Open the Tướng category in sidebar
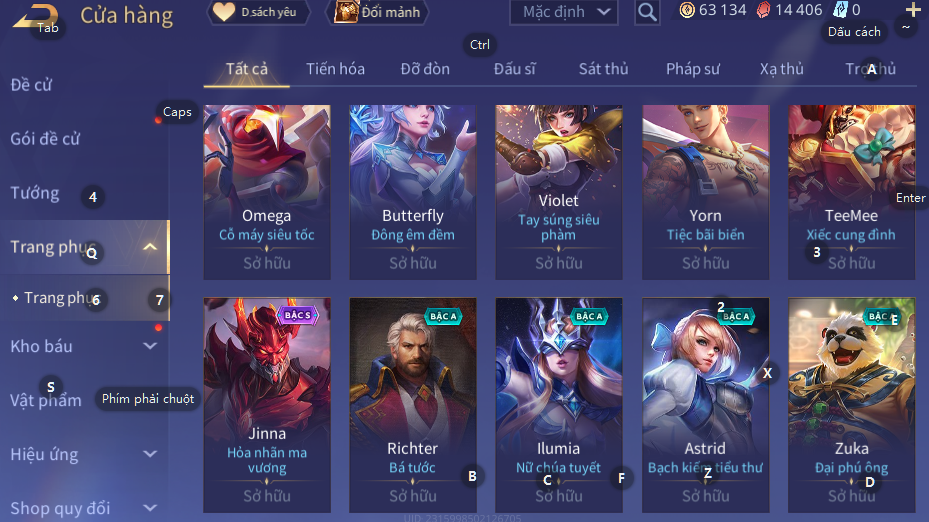This screenshot has height=522, width=929. (35, 193)
